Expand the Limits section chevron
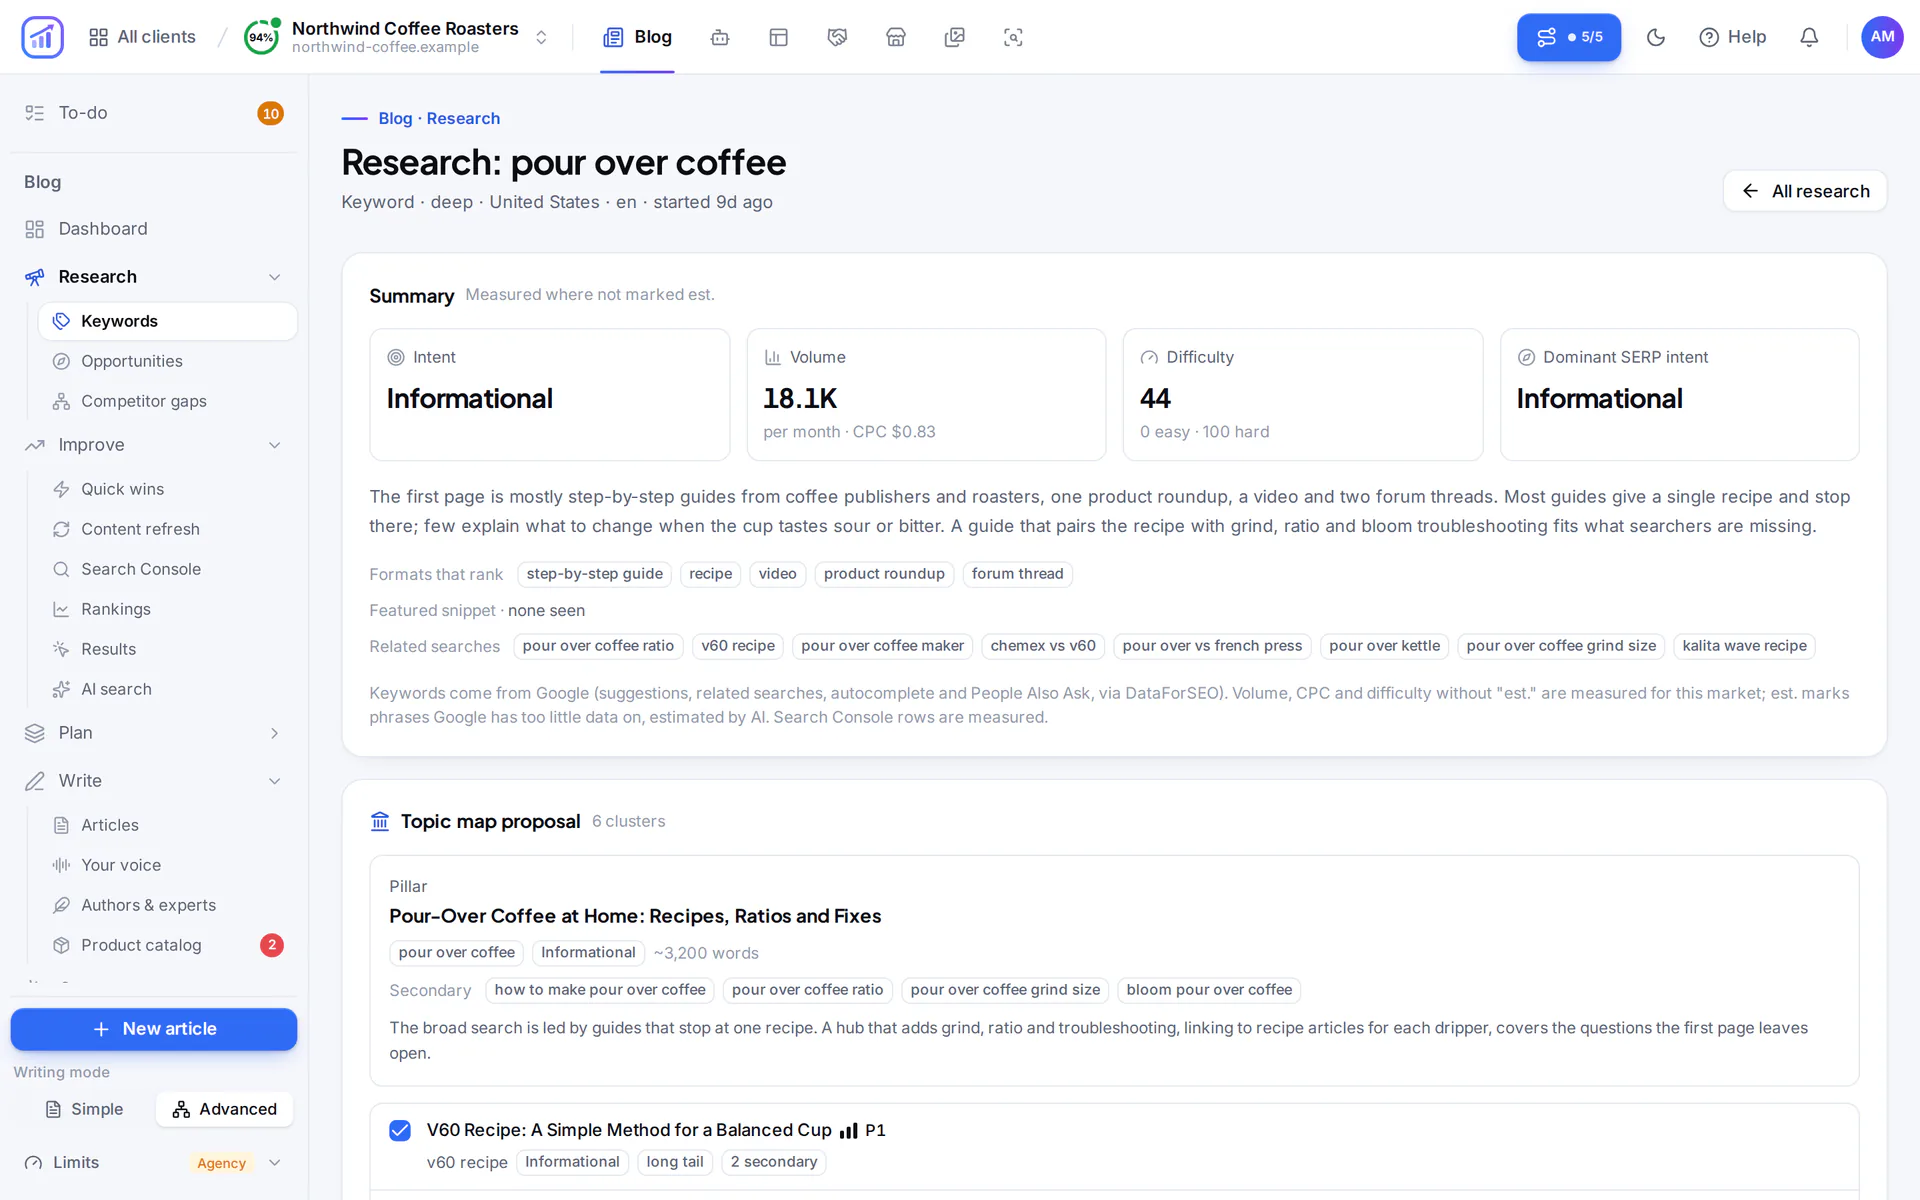The height and width of the screenshot is (1200, 1920). coord(275,1163)
